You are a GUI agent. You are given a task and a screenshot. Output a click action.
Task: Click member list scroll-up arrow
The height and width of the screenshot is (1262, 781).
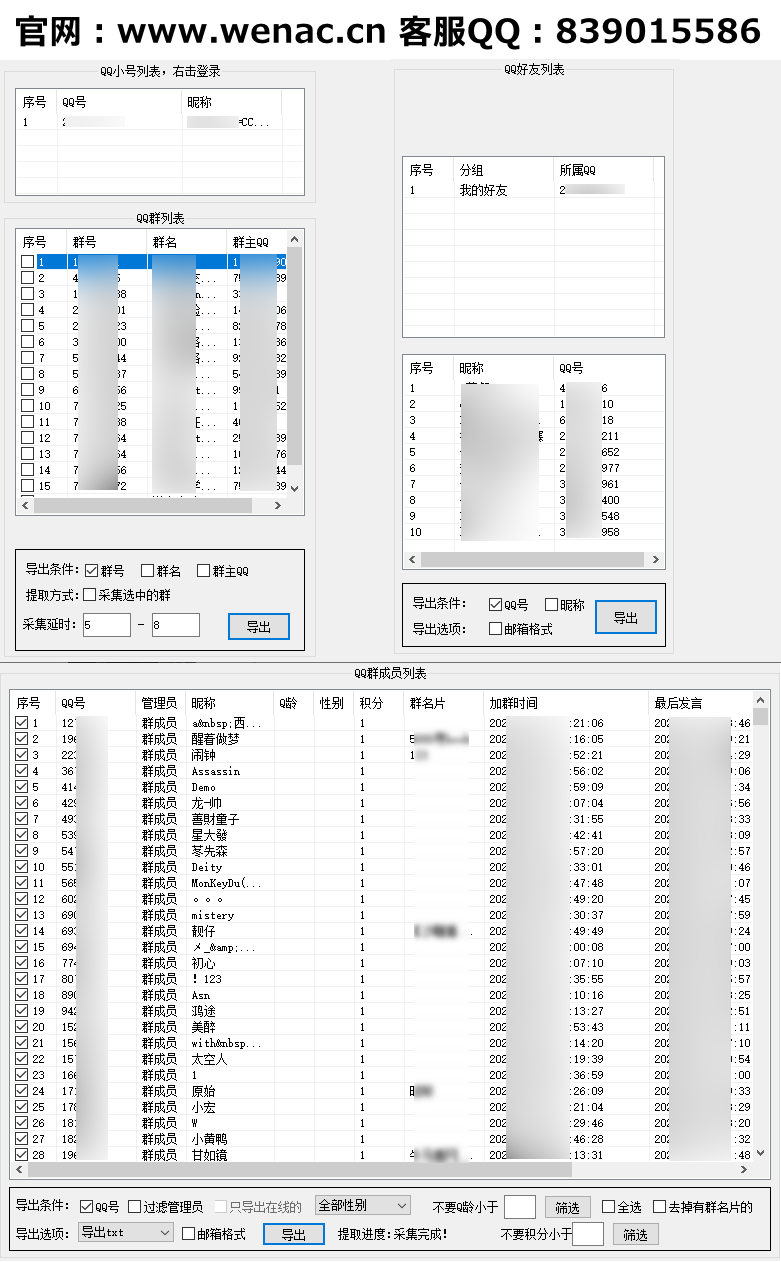761,699
